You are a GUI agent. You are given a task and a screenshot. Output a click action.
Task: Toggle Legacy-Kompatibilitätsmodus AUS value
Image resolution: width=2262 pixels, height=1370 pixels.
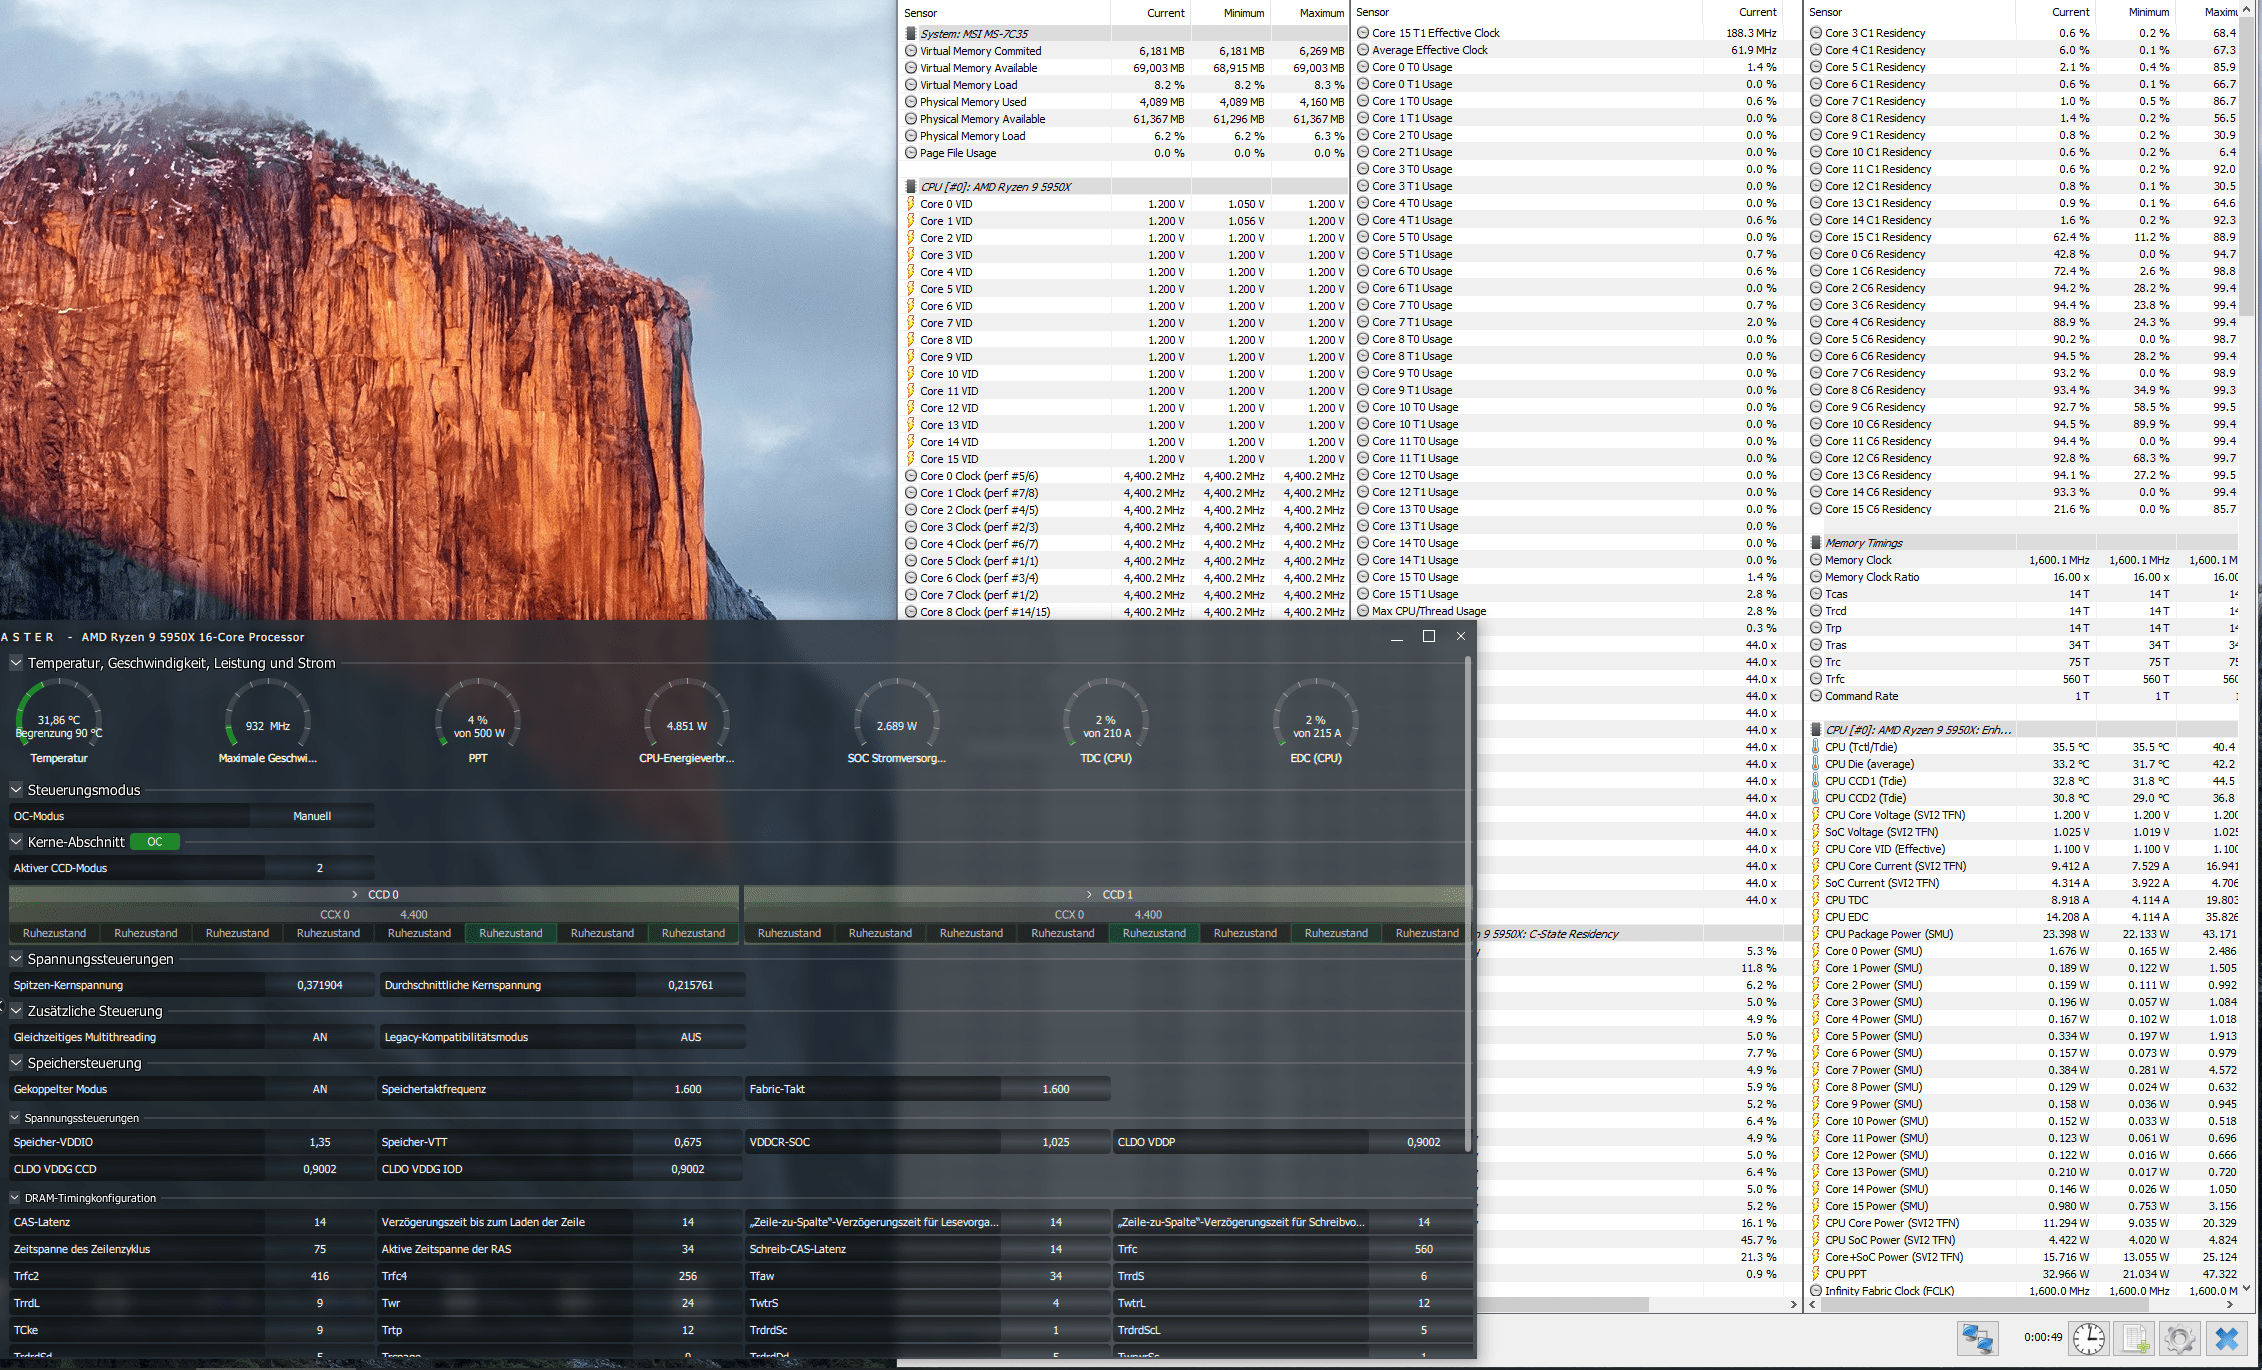(x=691, y=1037)
